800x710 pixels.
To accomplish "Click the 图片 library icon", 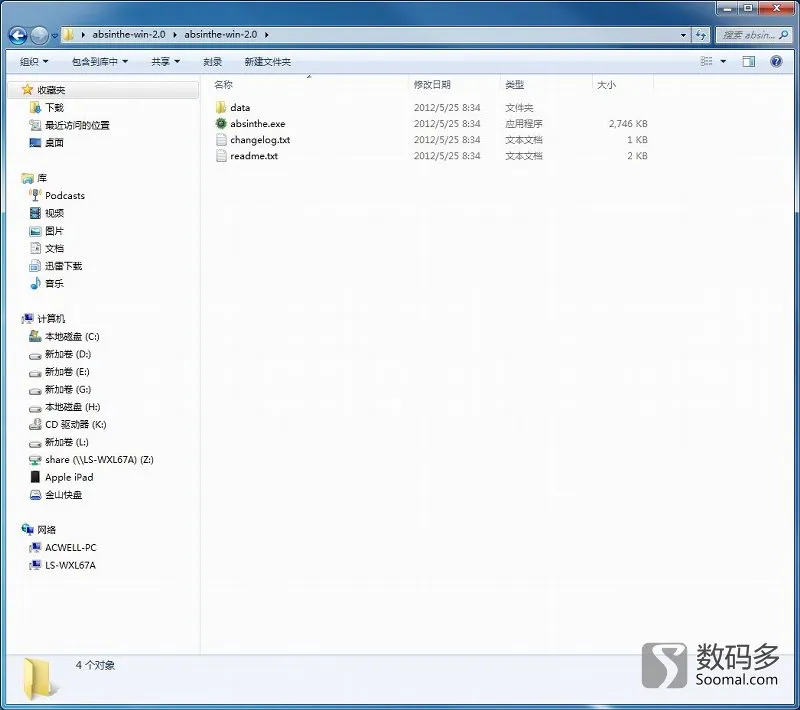I will [35, 231].
